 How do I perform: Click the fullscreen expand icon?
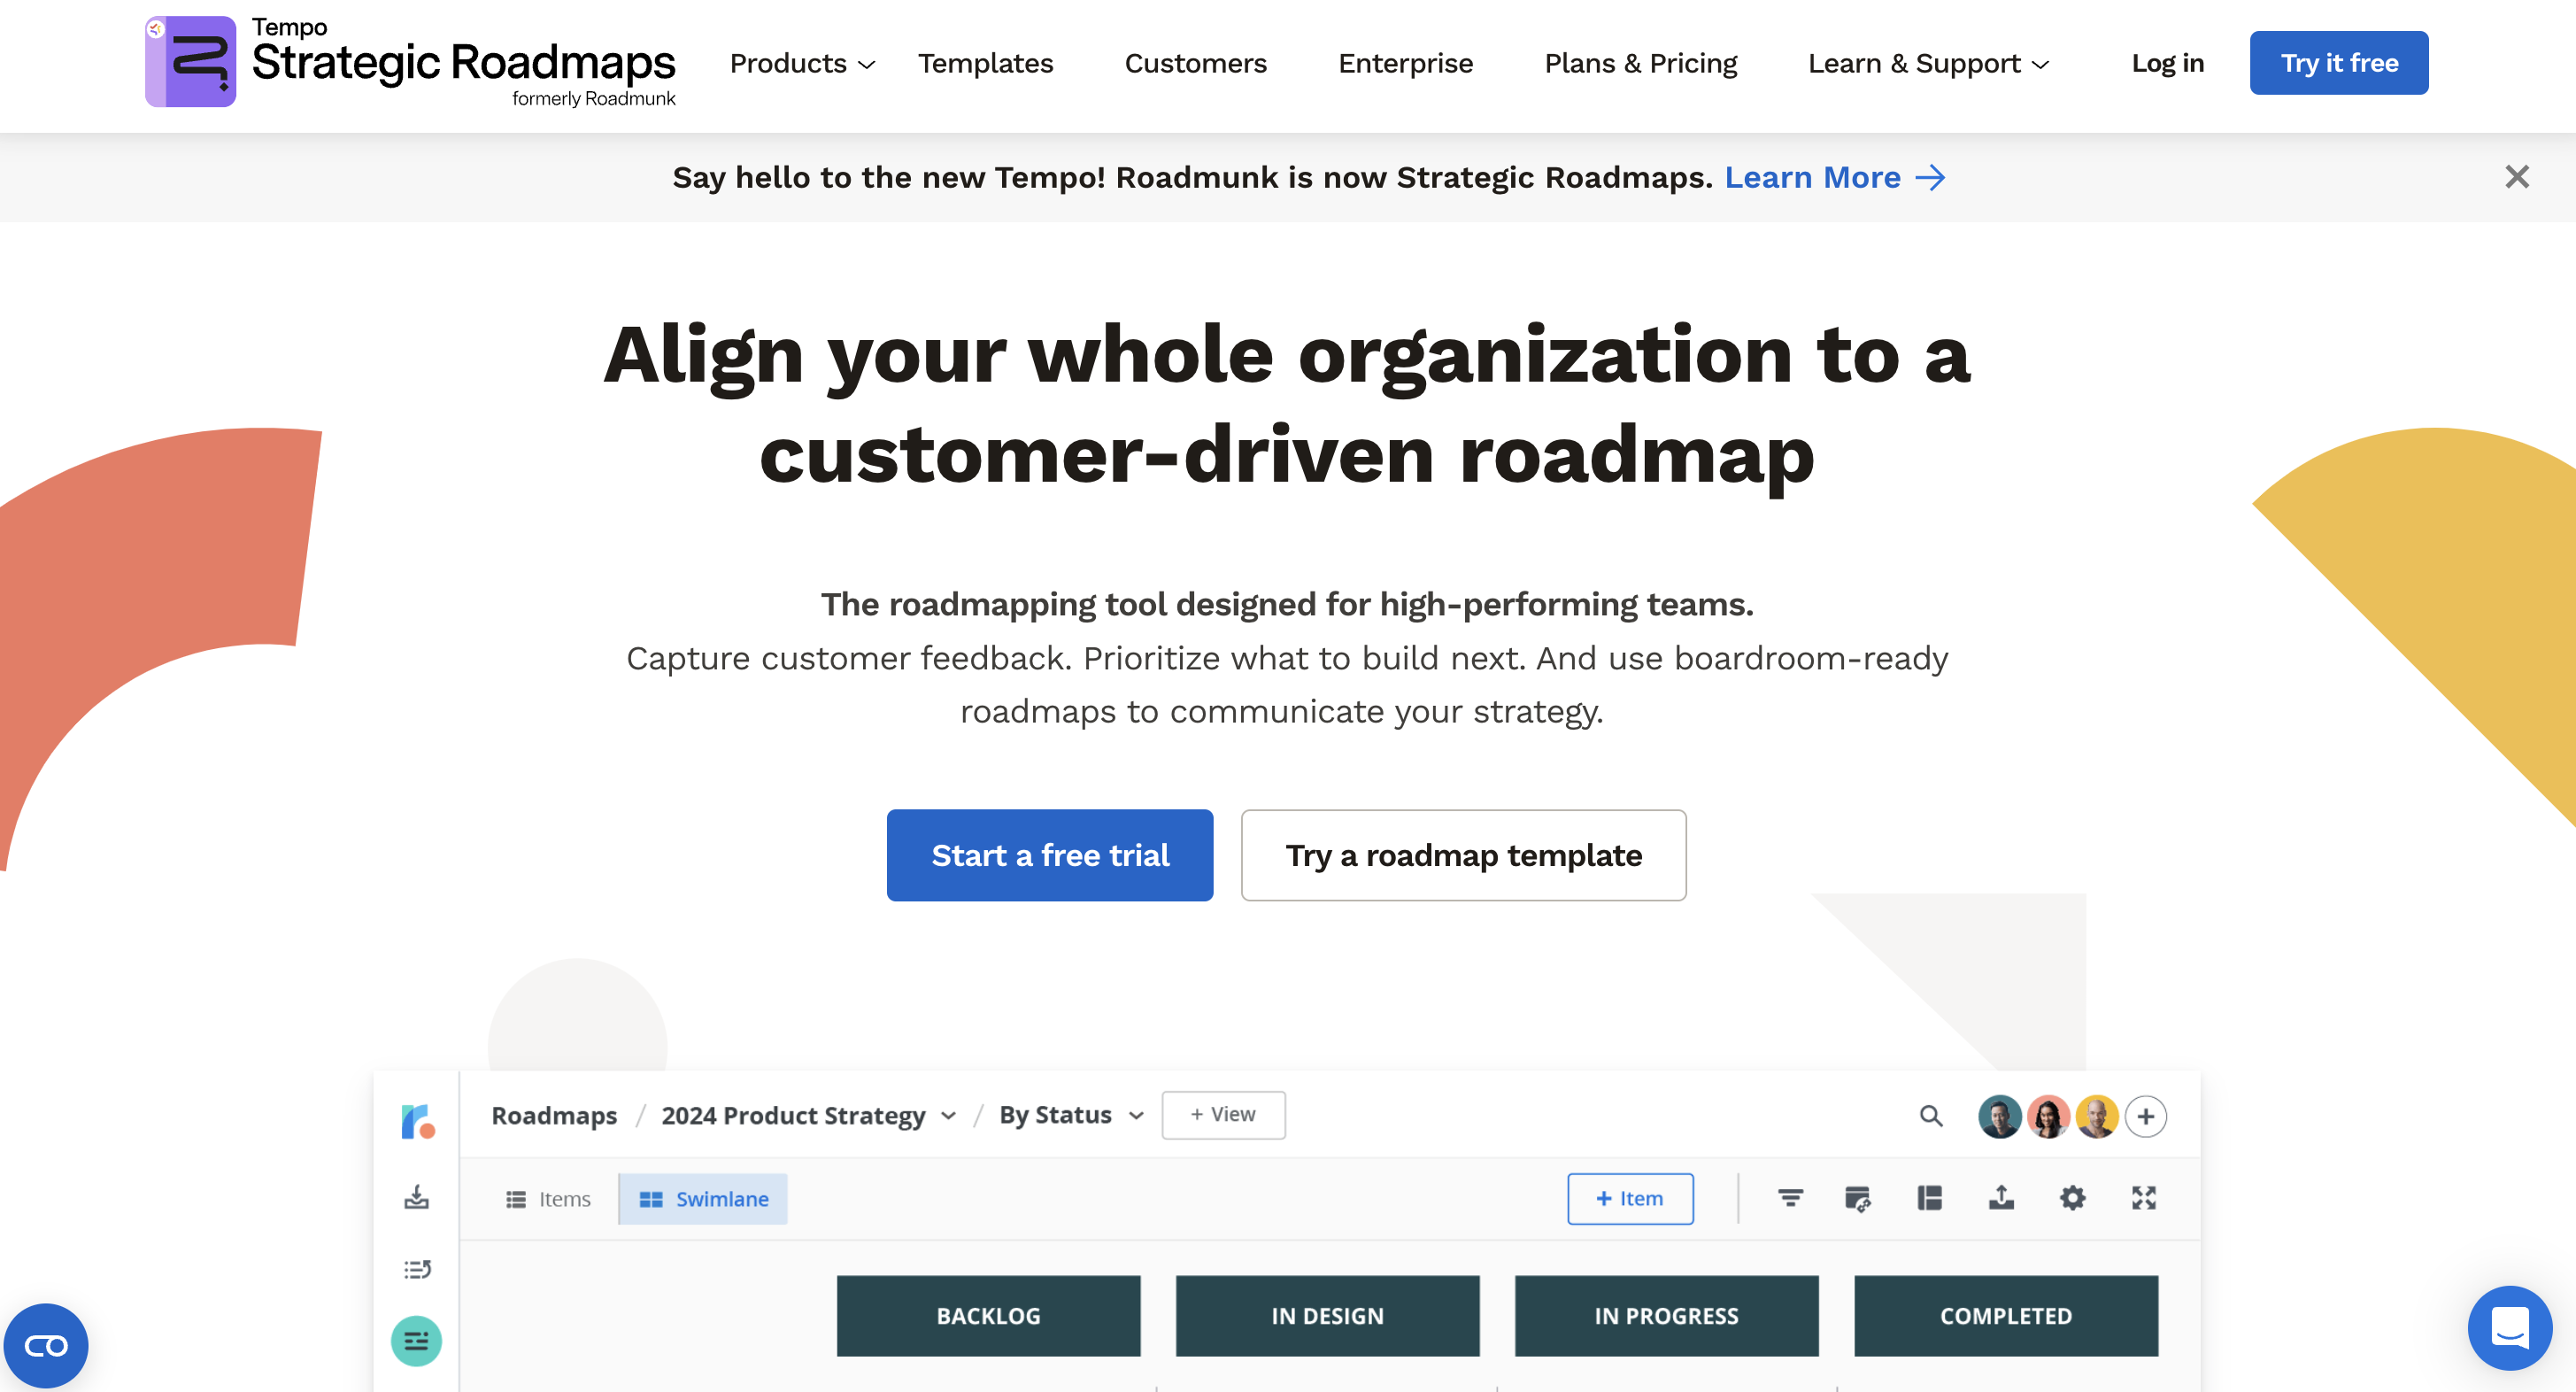click(2146, 1198)
